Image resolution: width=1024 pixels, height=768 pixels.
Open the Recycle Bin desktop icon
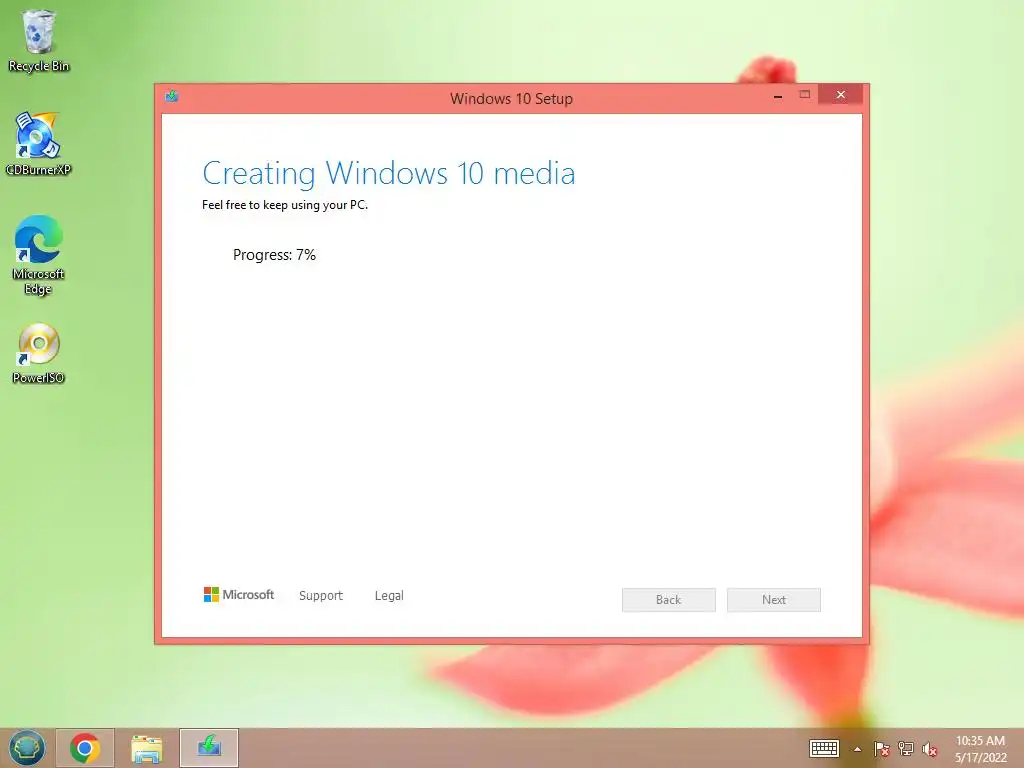39,41
